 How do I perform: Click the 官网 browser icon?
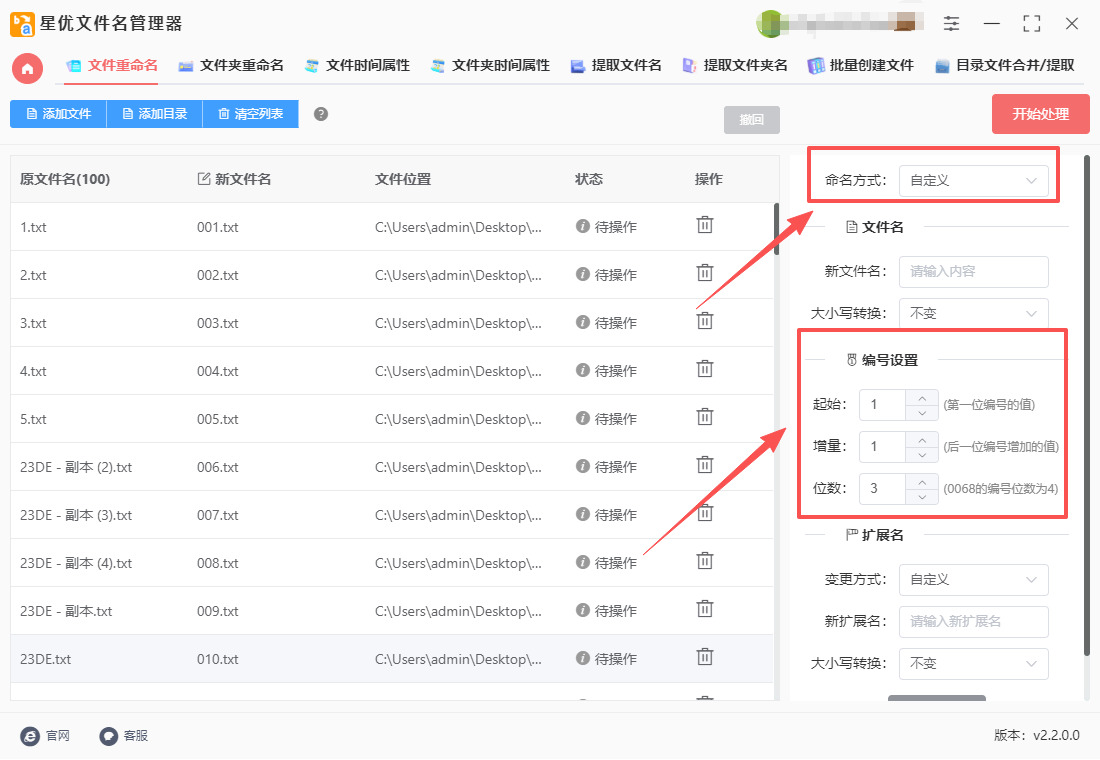(30, 736)
